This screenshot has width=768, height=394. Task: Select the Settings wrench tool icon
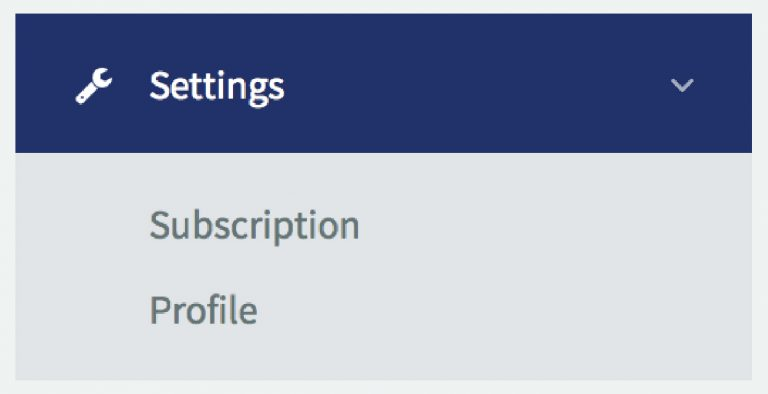coord(94,86)
